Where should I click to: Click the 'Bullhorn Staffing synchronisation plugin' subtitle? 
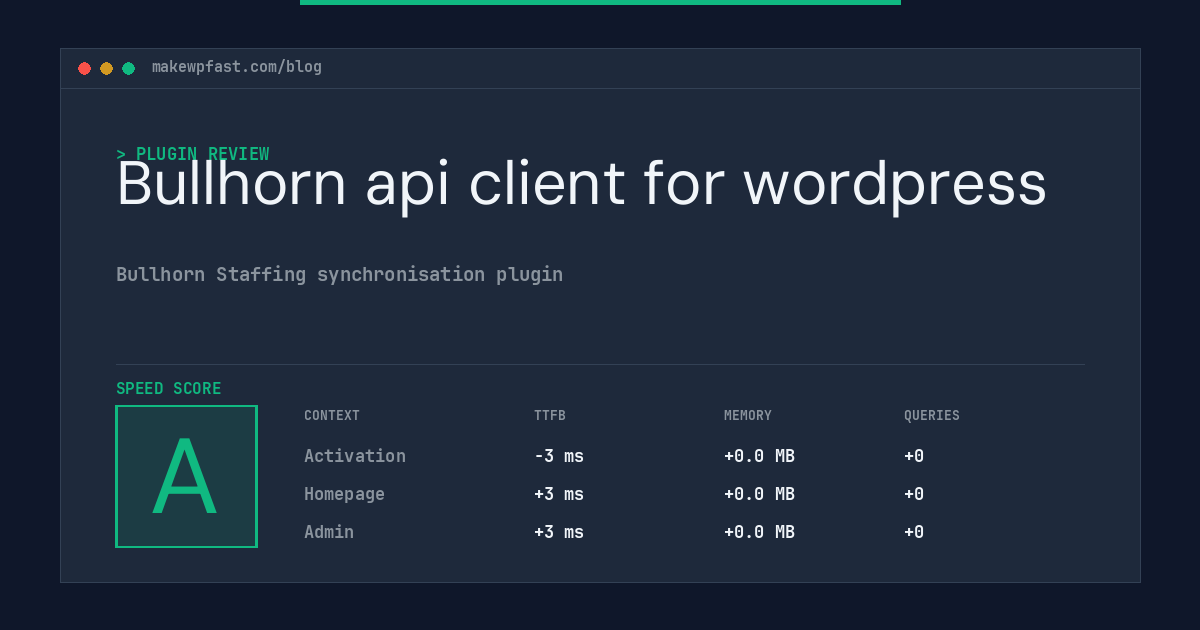[x=339, y=274]
